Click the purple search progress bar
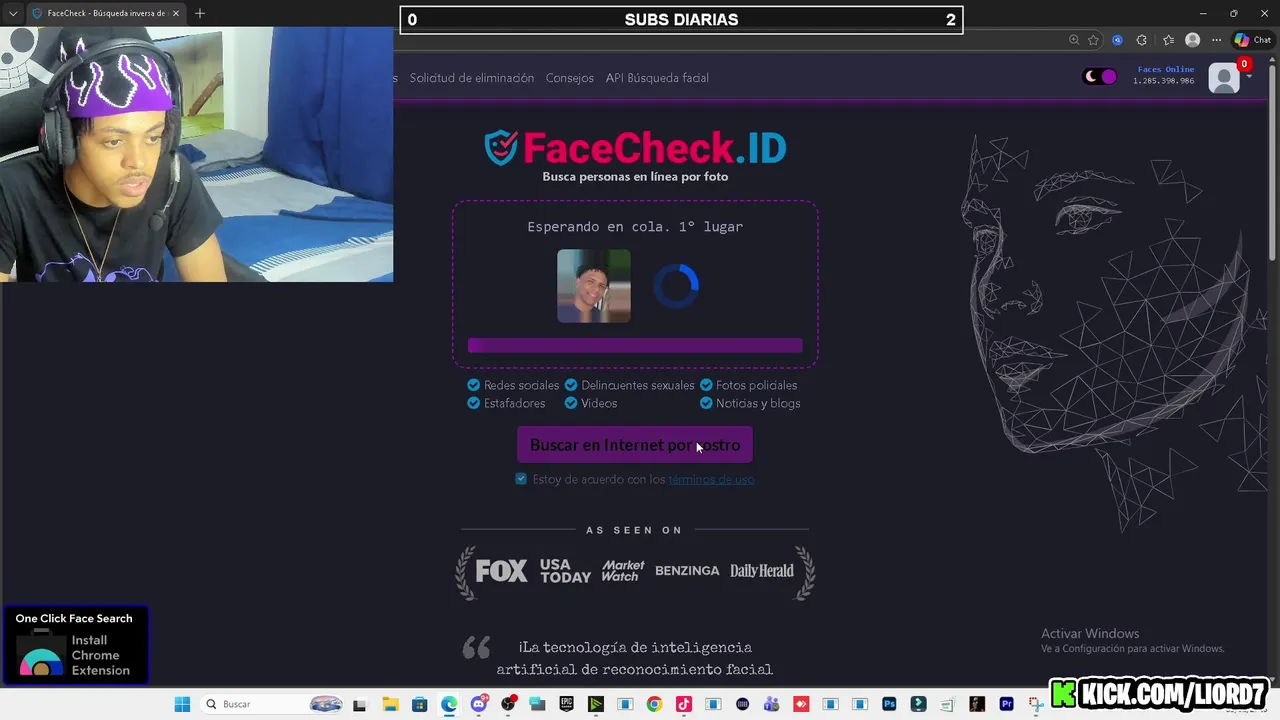The image size is (1280, 720). tap(635, 345)
